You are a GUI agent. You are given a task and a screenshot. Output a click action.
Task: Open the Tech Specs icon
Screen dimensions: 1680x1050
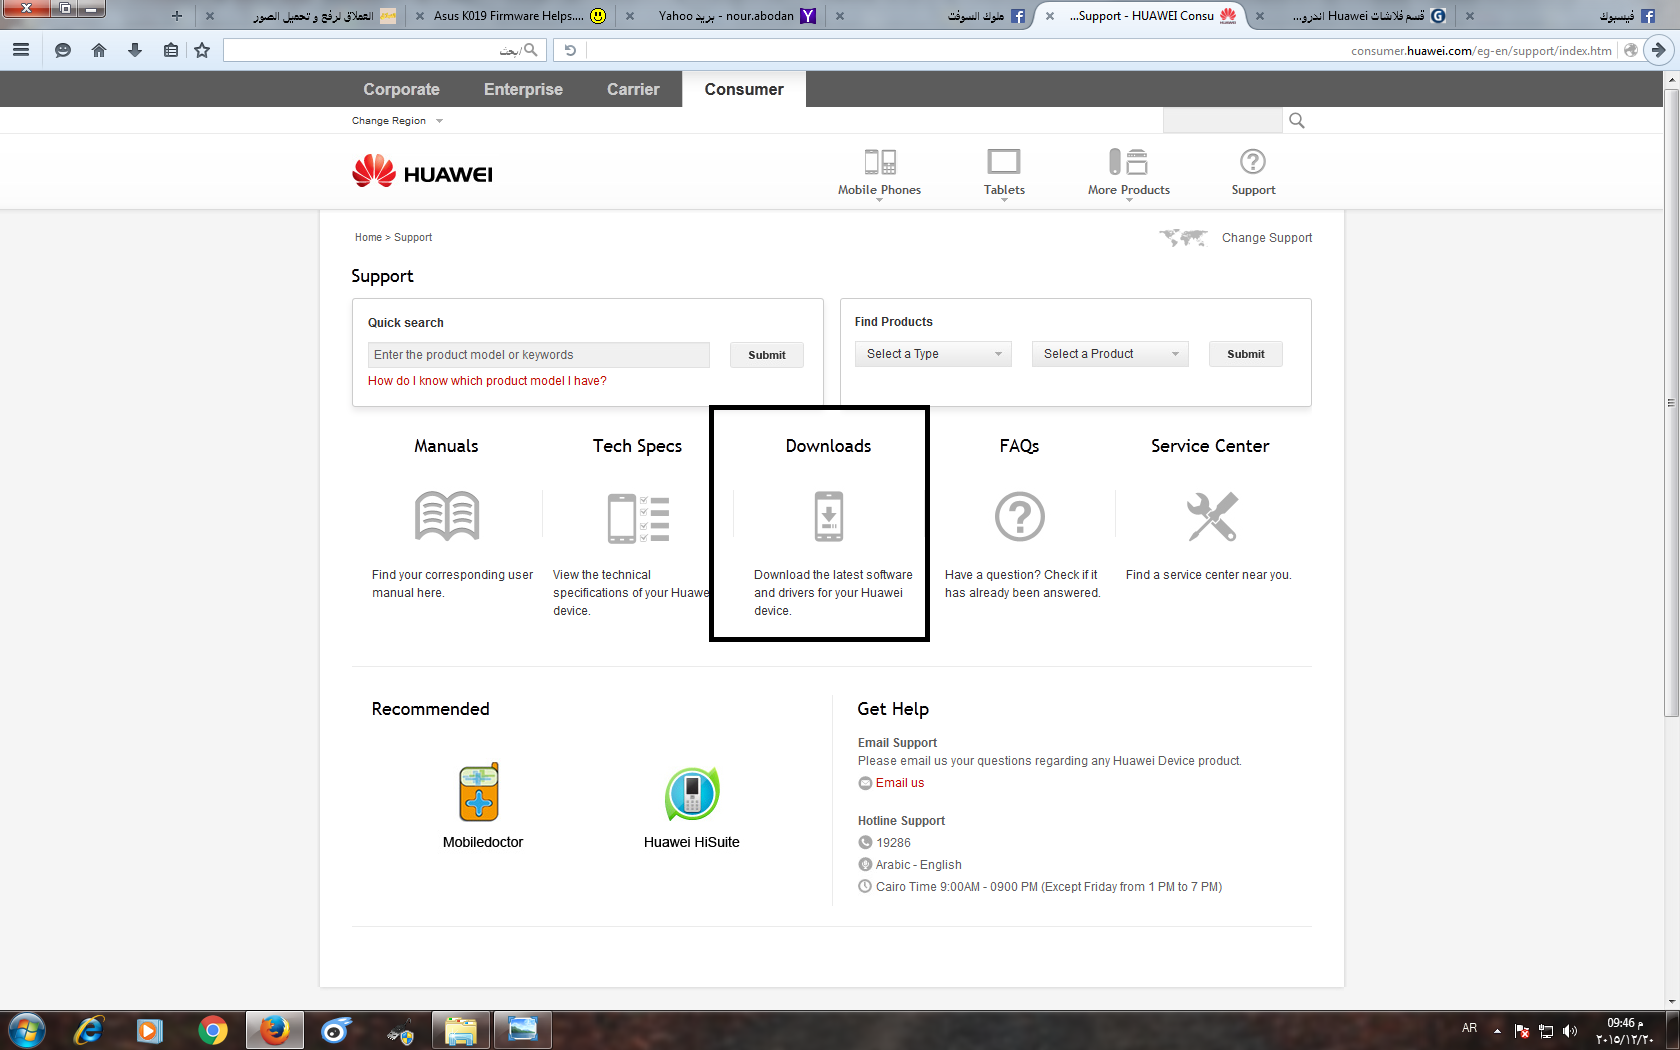coord(638,518)
